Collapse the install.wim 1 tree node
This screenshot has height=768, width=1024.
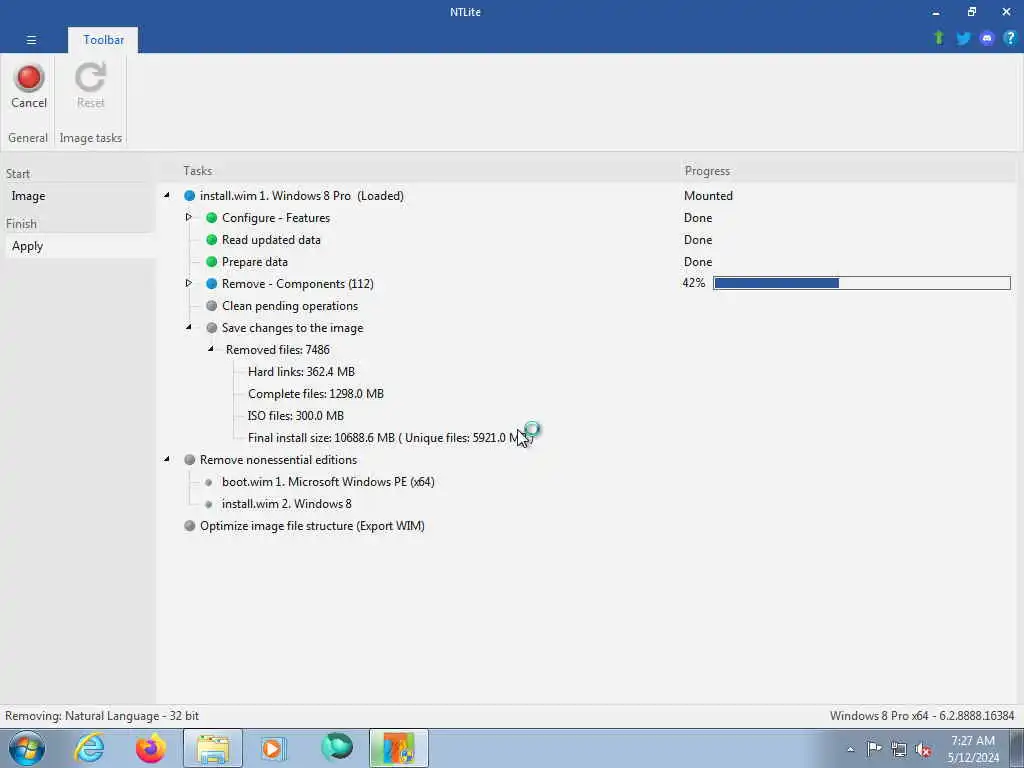pos(167,195)
